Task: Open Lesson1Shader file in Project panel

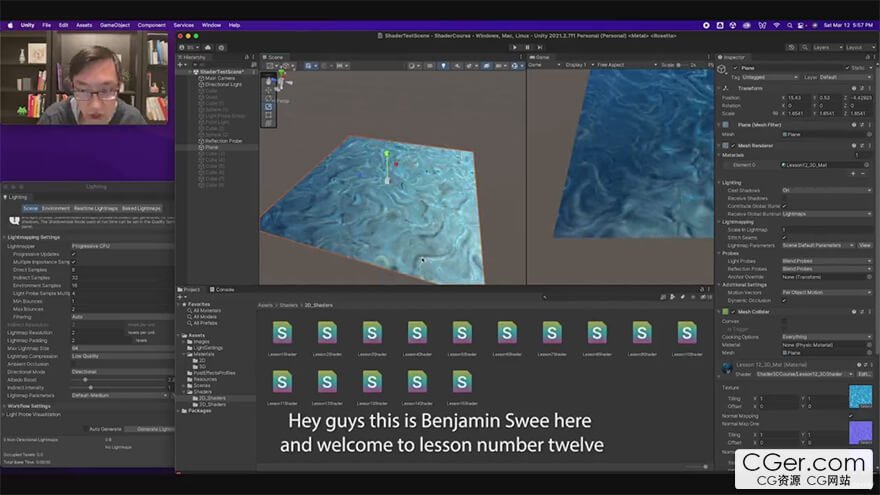Action: [282, 333]
